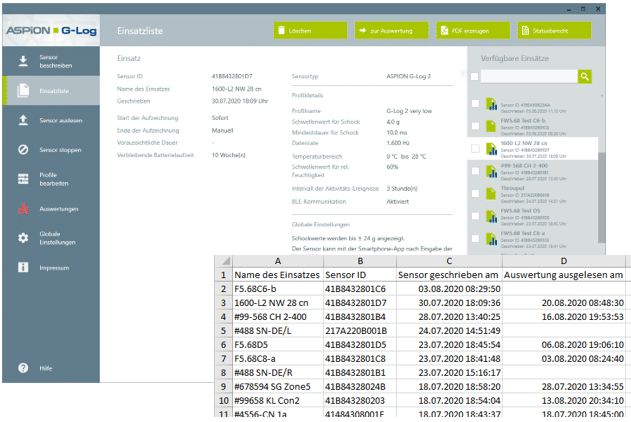Tick checkbox of the entry written 03.08.2020 11:10
Image resolution: width=631 pixels, height=422 pixels.
[475, 103]
